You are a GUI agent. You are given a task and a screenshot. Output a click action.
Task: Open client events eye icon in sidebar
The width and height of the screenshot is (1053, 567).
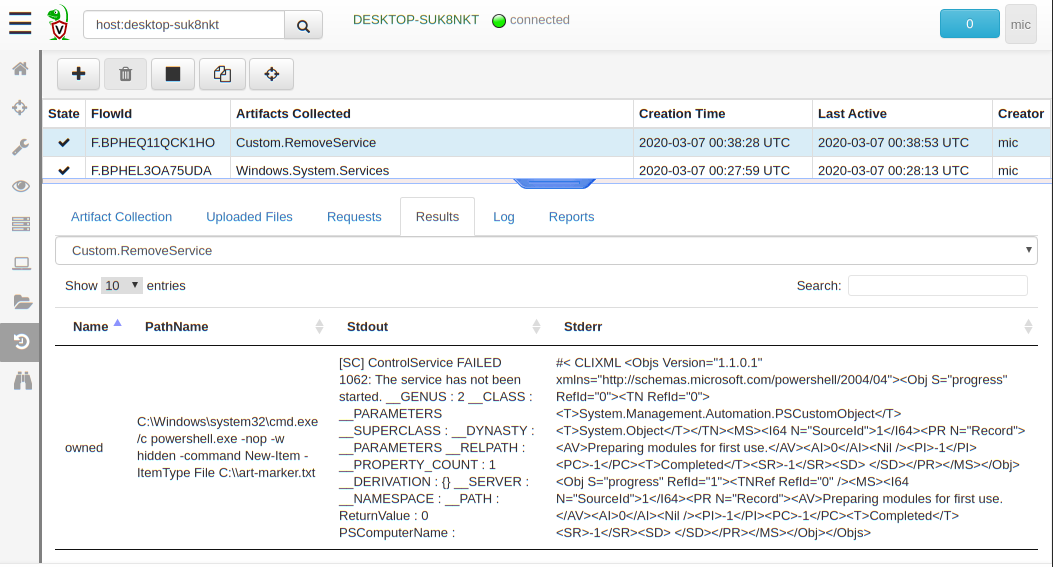(x=20, y=186)
